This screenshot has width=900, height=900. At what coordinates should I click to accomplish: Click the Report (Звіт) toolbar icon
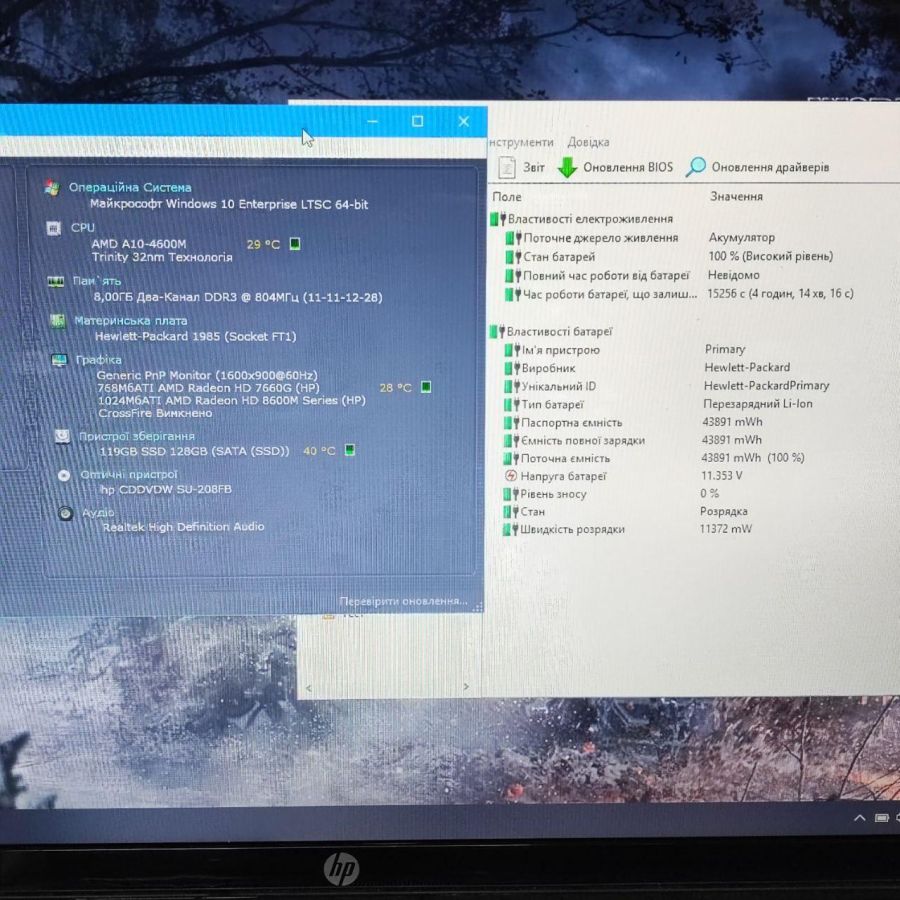pos(507,167)
